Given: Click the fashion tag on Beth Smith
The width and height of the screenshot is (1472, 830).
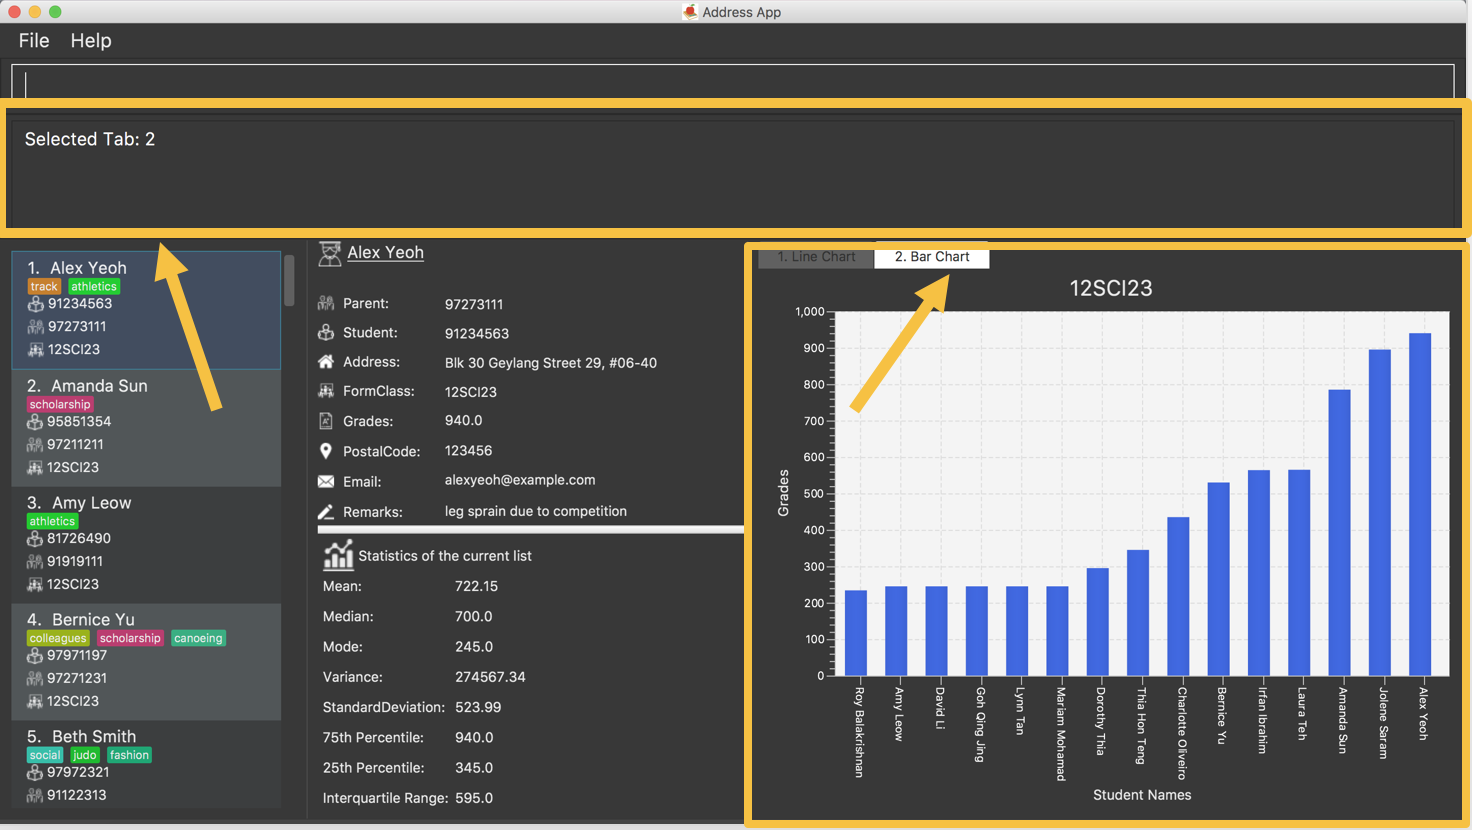Looking at the screenshot, I should tap(129, 756).
